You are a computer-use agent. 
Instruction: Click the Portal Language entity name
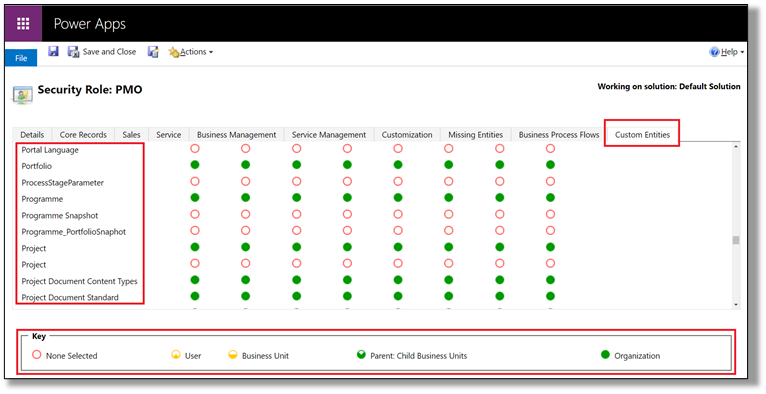coord(50,150)
